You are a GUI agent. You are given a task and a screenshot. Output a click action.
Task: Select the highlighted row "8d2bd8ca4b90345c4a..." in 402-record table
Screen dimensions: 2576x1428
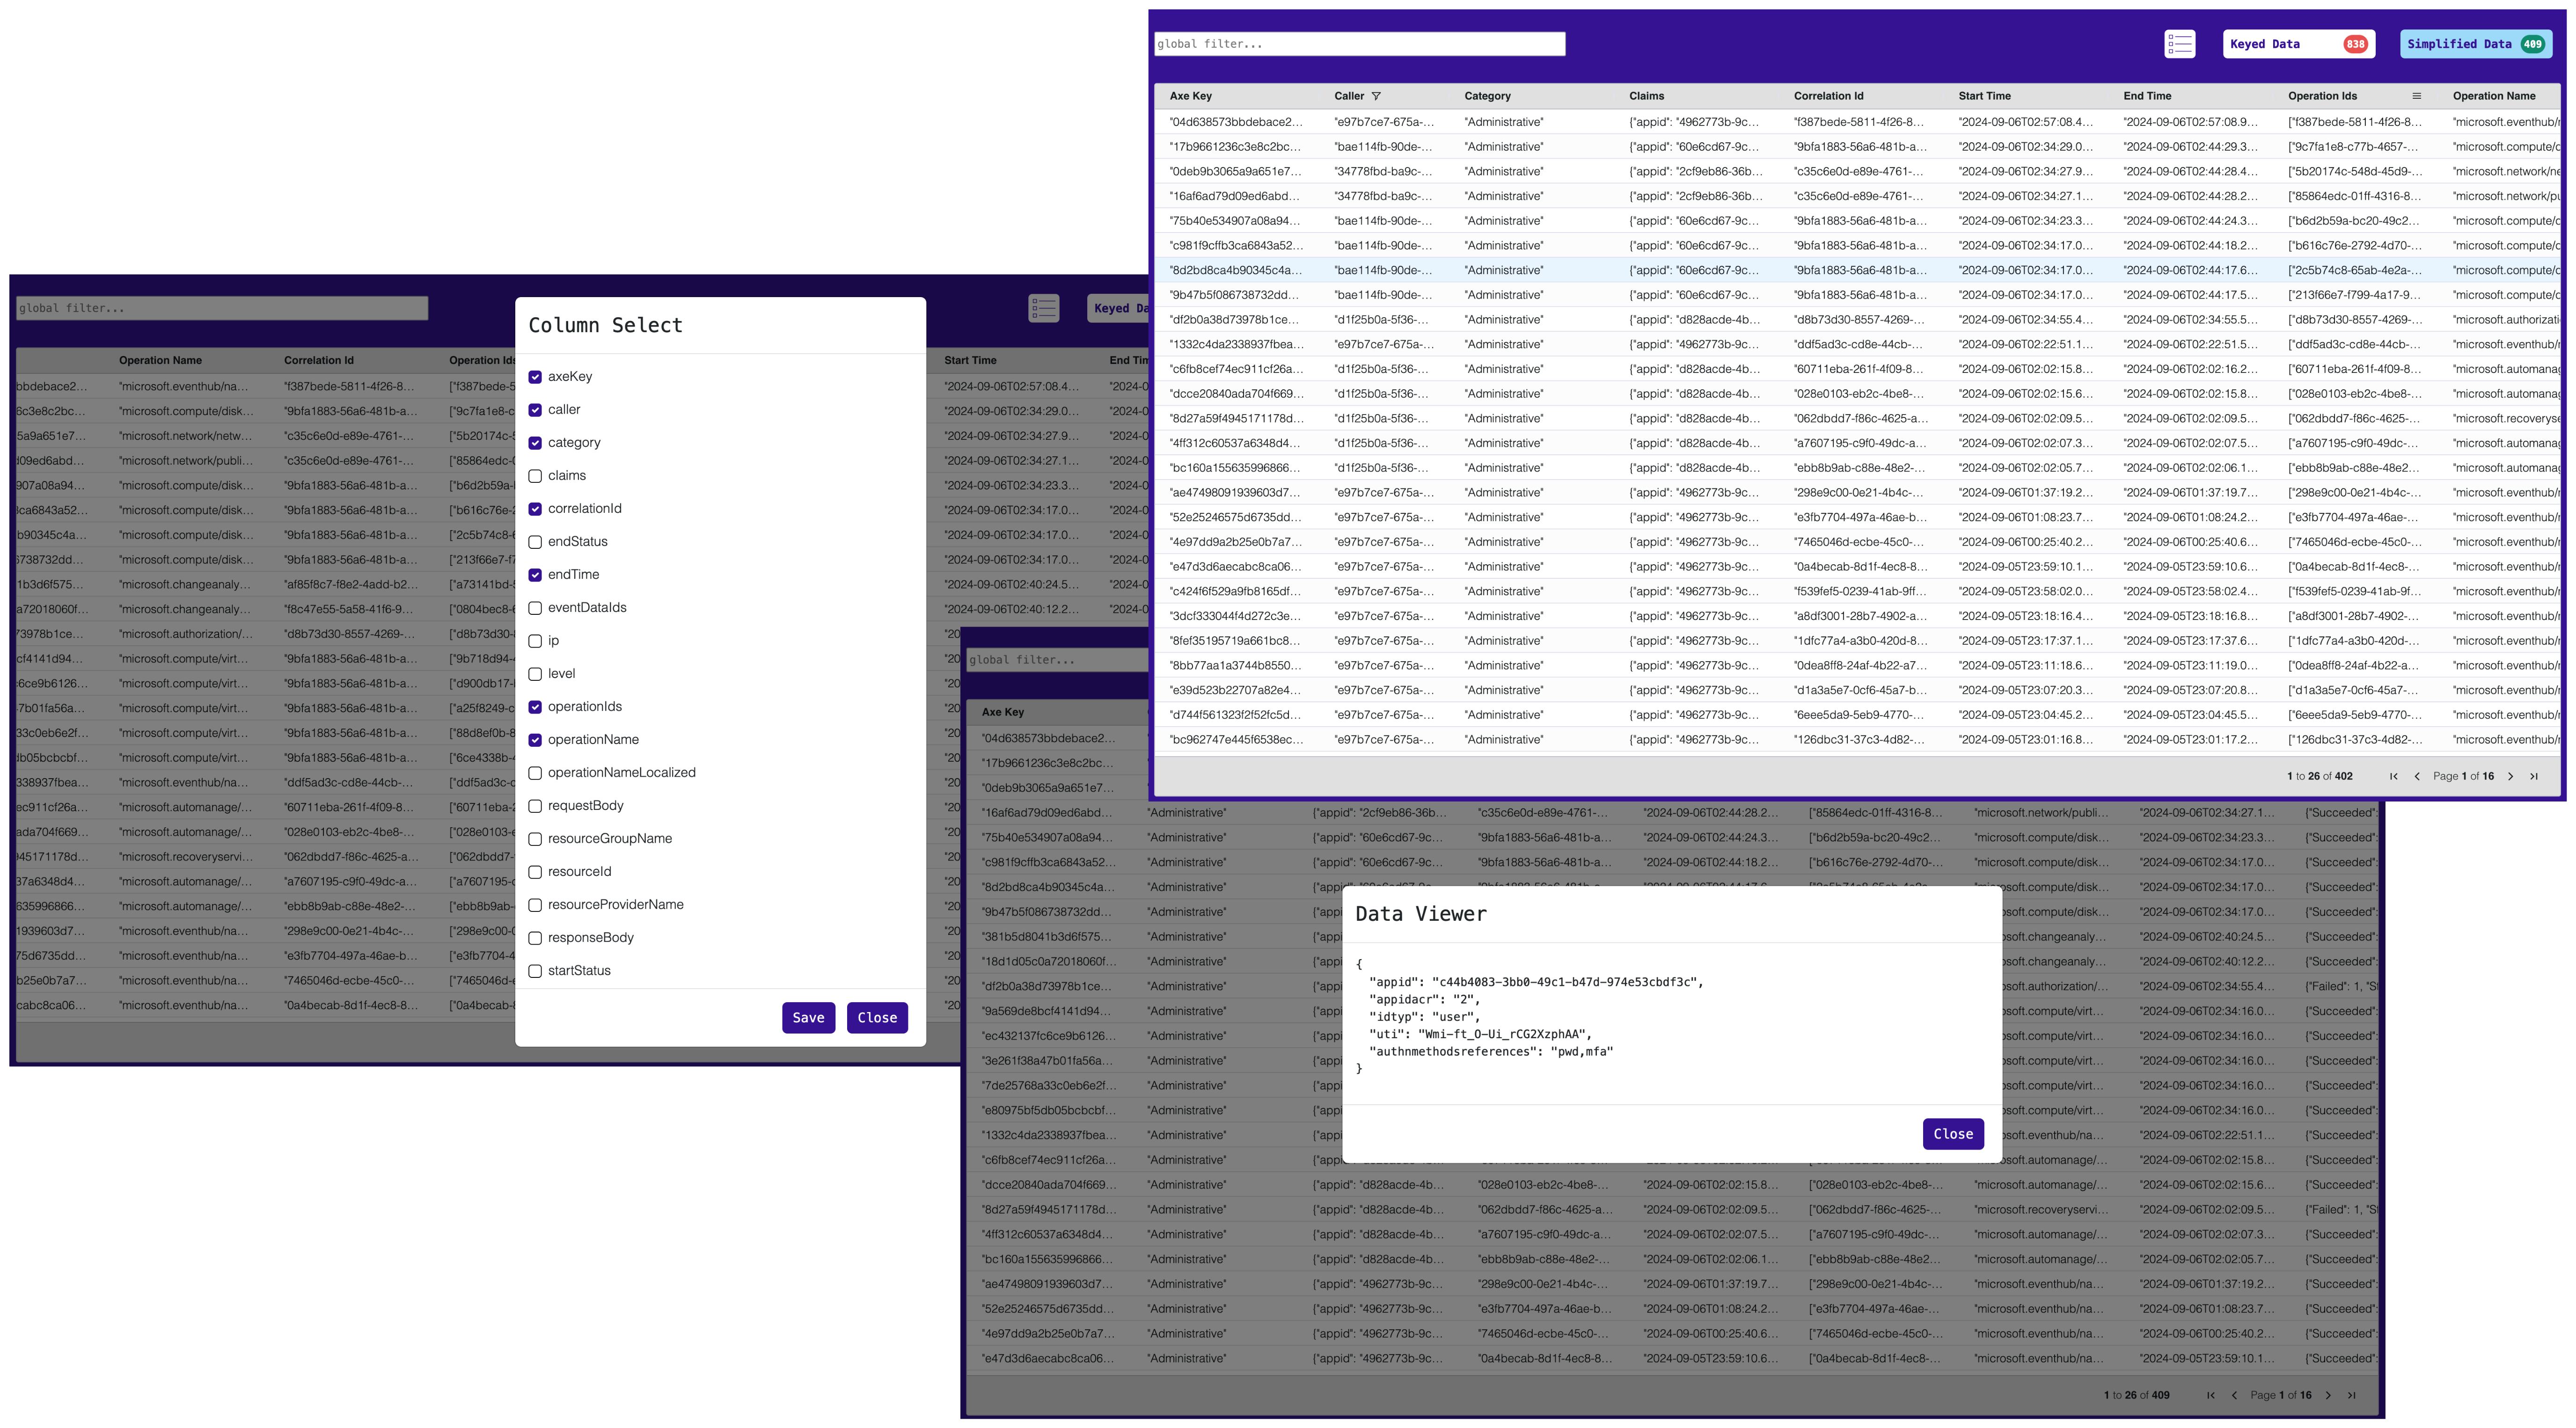coord(1857,270)
